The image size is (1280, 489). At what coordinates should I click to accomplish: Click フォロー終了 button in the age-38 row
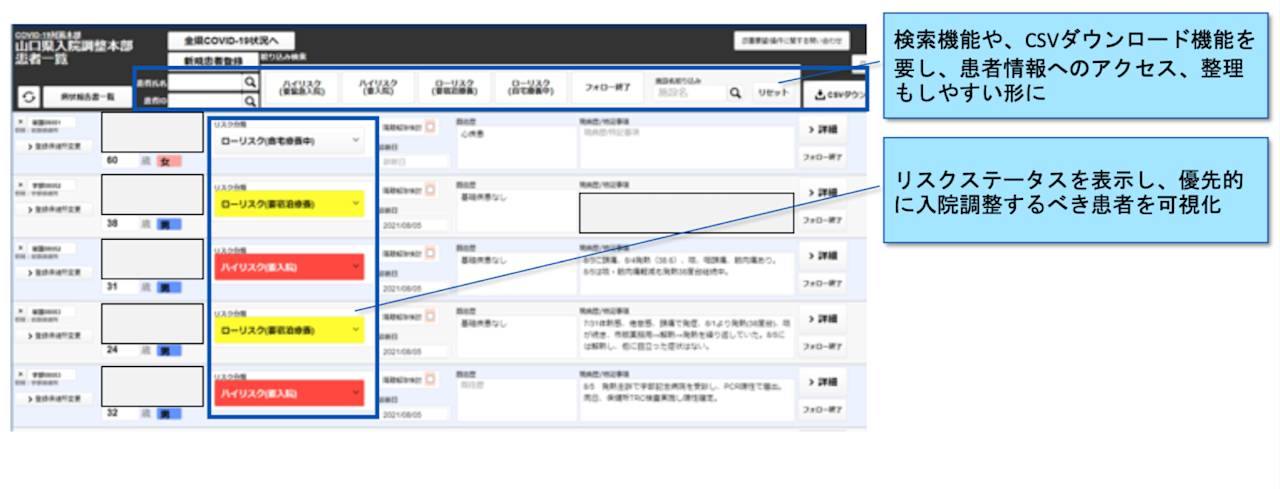coord(821,219)
